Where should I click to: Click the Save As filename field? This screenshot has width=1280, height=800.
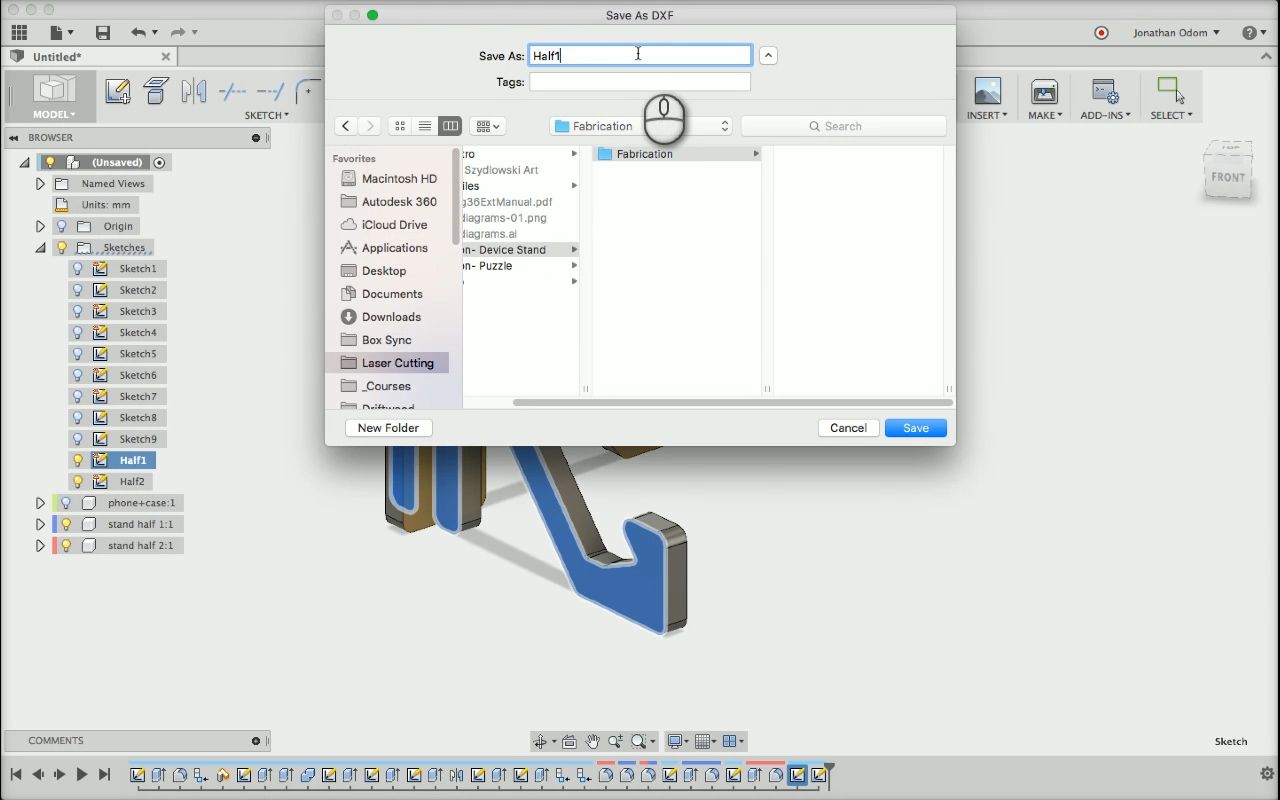pos(640,55)
